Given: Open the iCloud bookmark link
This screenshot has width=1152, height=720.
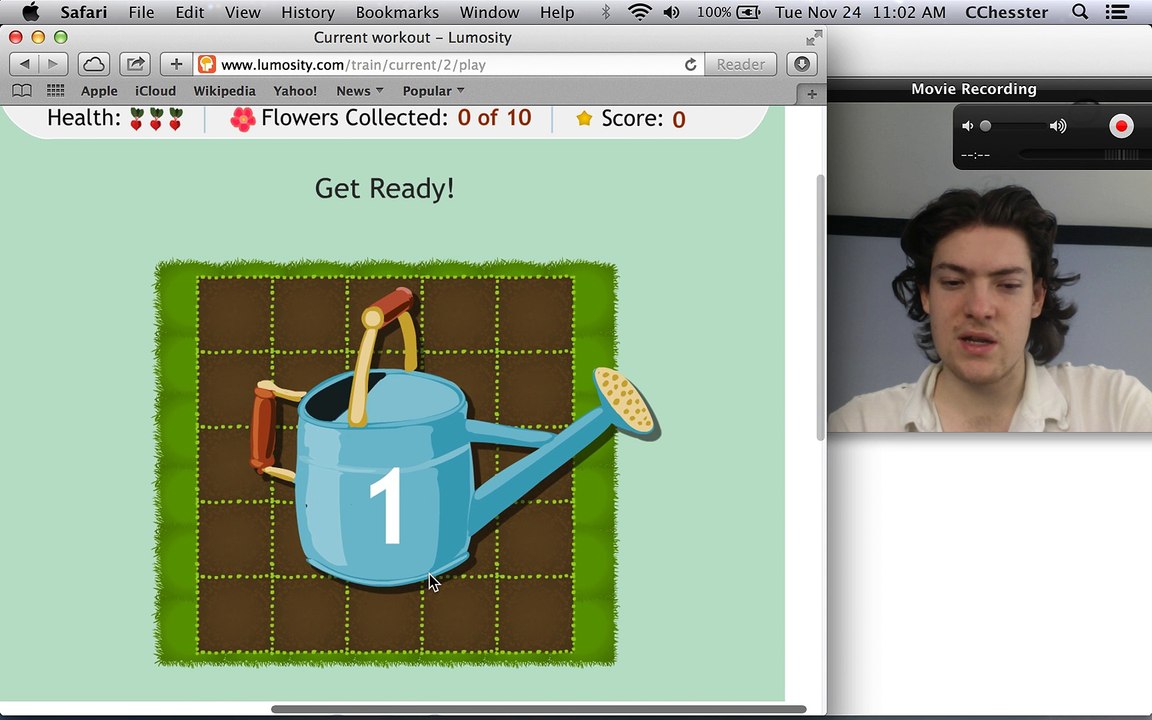Looking at the screenshot, I should coord(155,90).
